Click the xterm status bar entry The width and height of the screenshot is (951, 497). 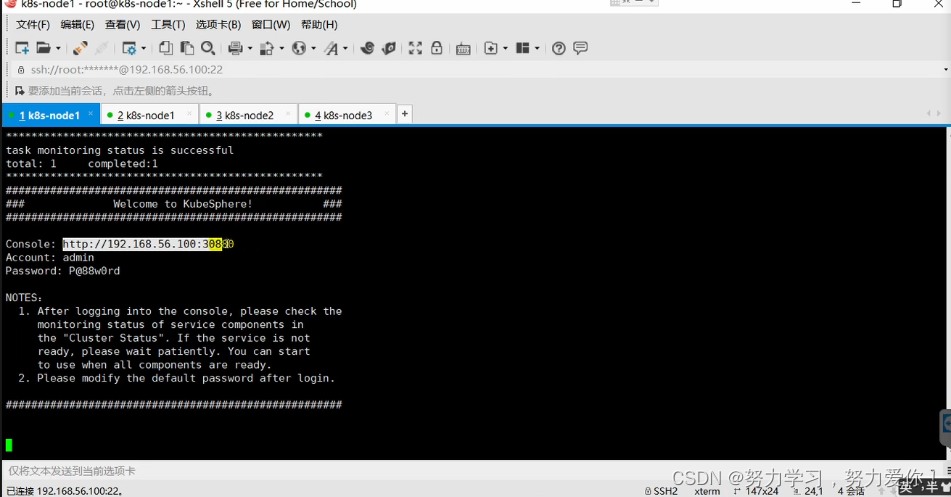point(707,491)
